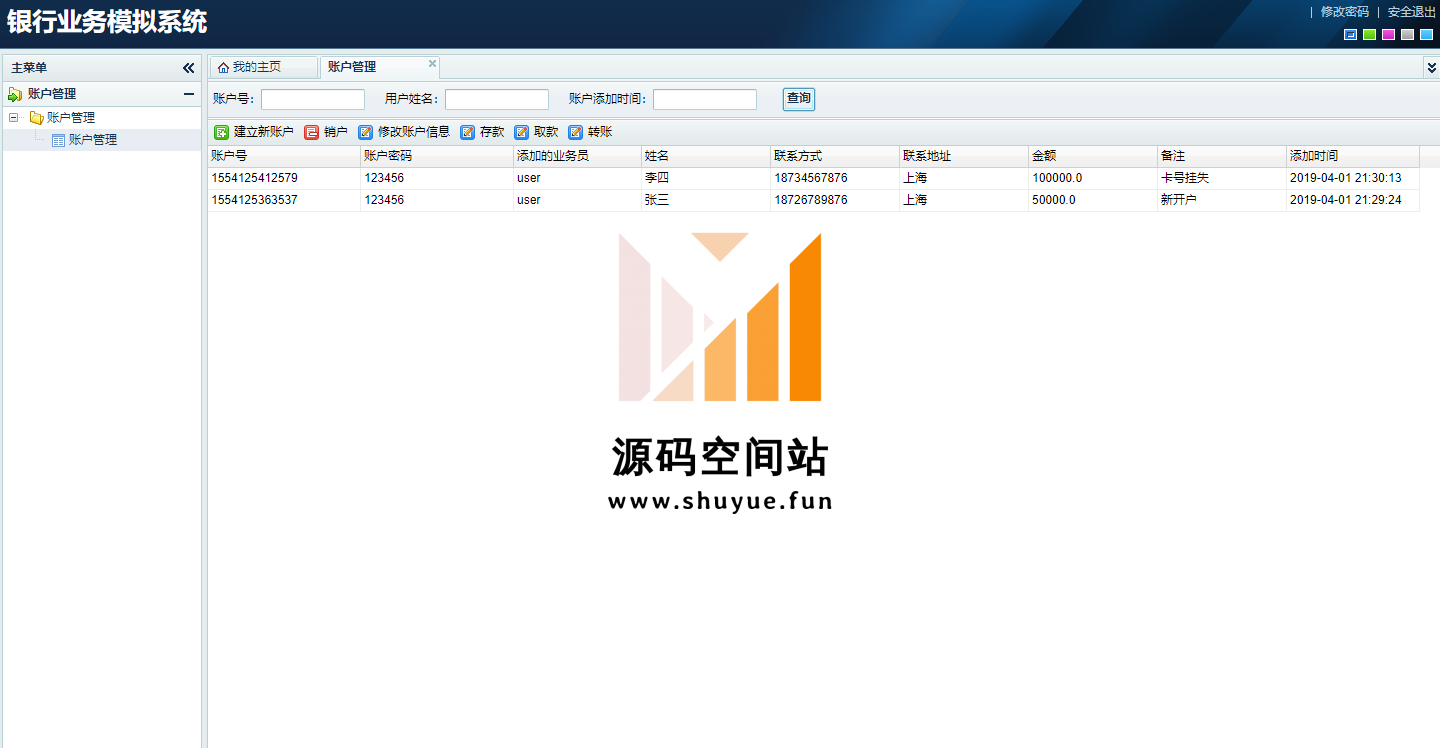
Task: Click timestamp 2019-04-01 21:29:24
Action: tap(1346, 200)
